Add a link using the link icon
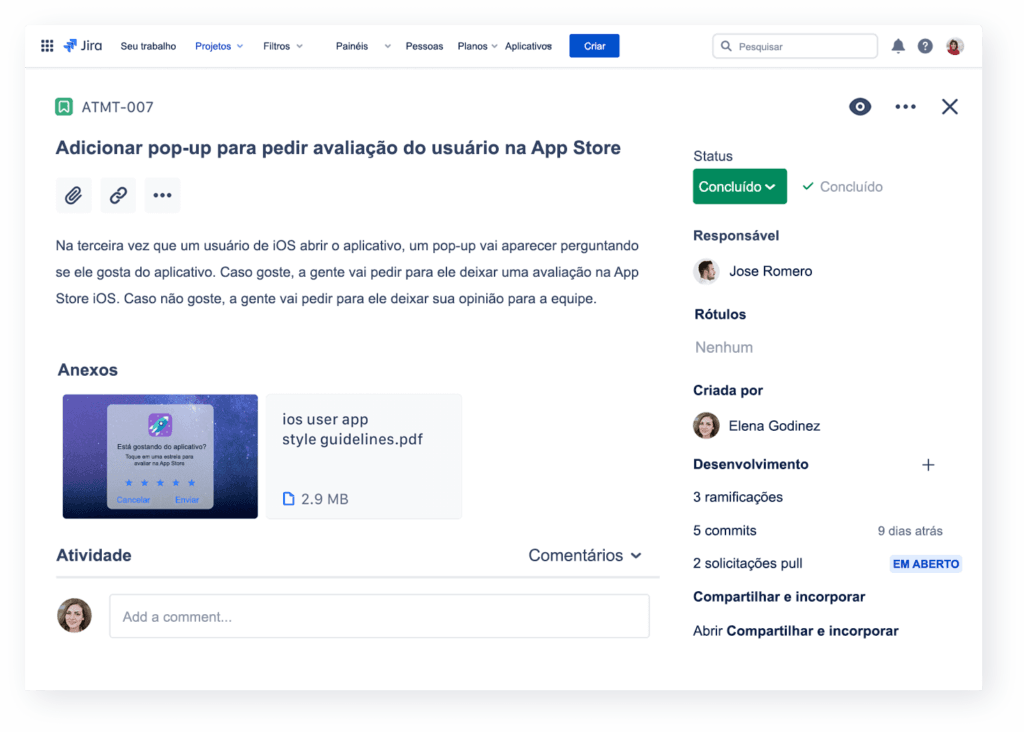 (118, 195)
